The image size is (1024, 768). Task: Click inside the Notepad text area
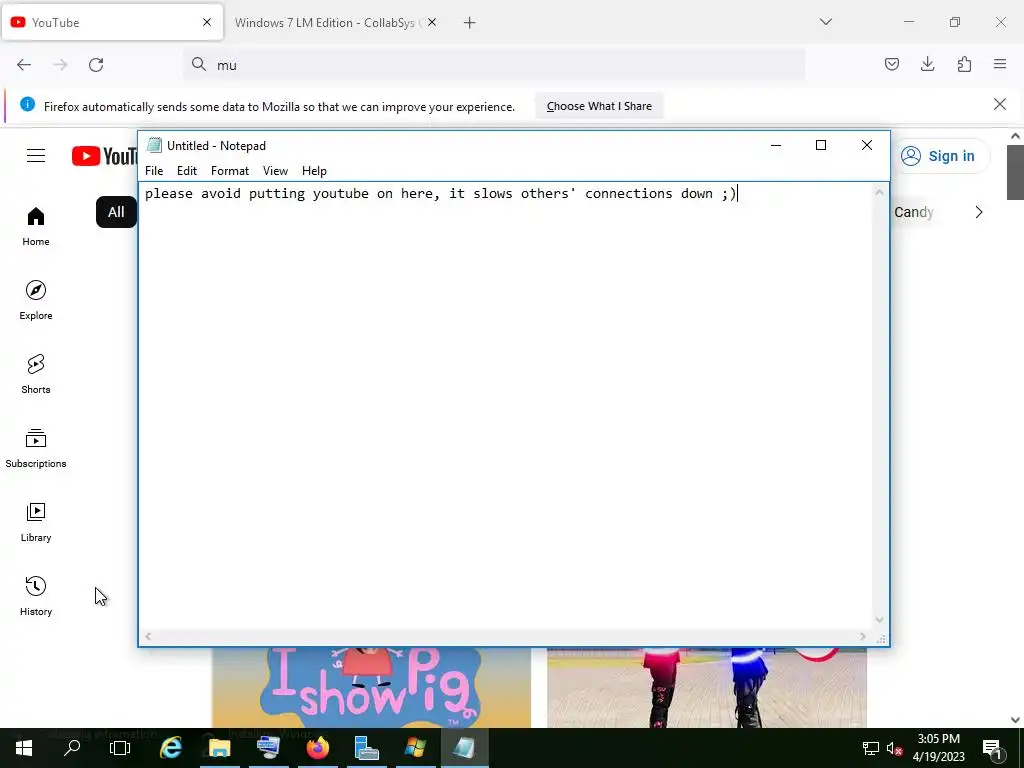506,405
